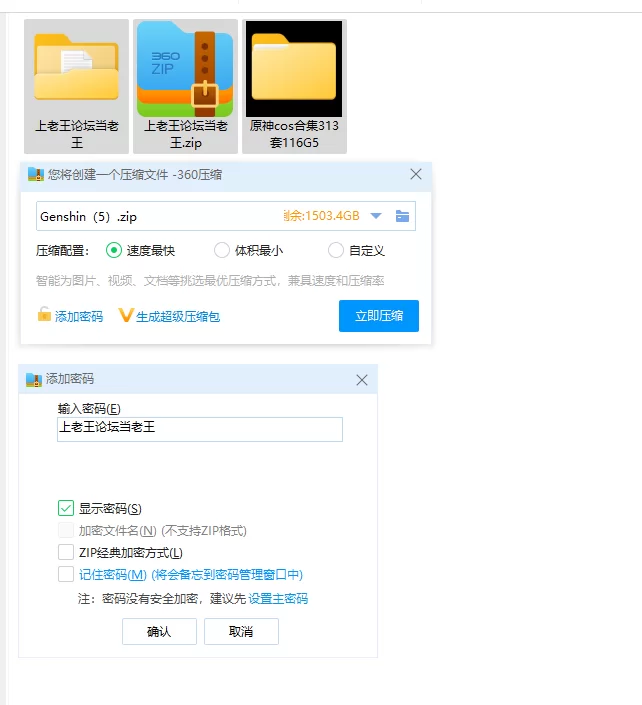
Task: Click the 输入密码 text field
Action: tap(200, 429)
